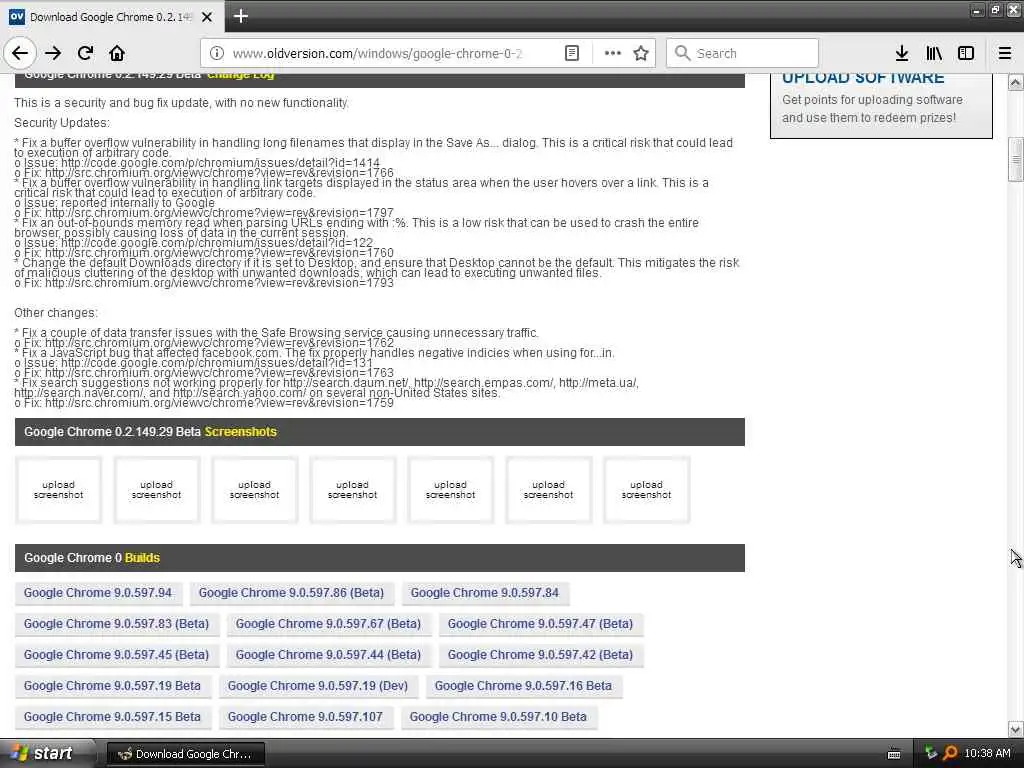This screenshot has width=1024, height=768.
Task: Click the vertical scrollbar thumb
Action: (1016, 159)
